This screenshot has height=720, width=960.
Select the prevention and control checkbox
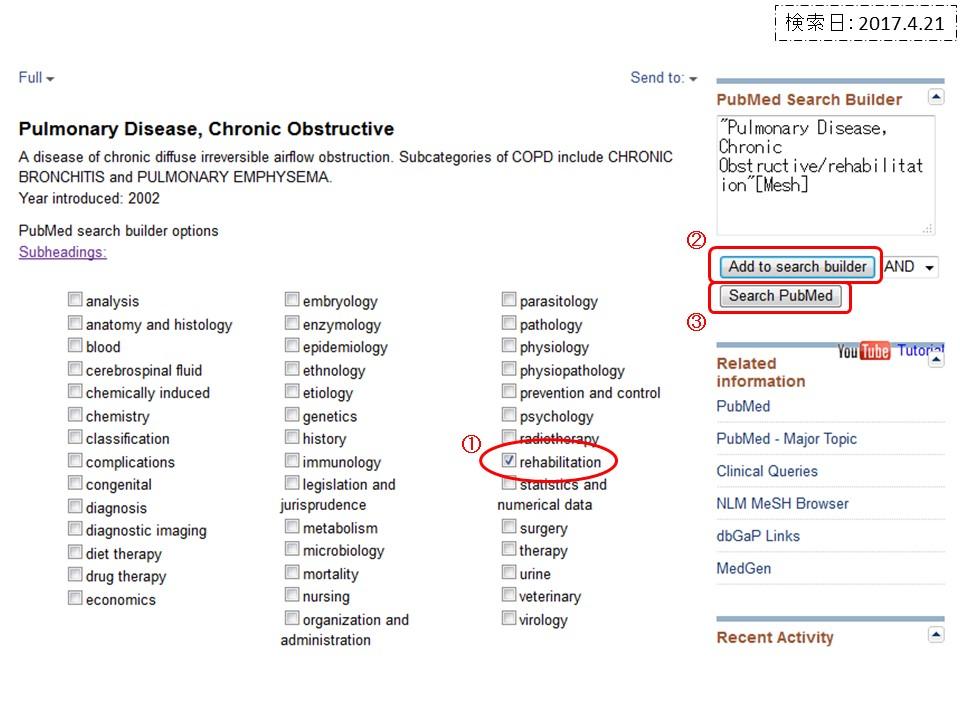[509, 391]
